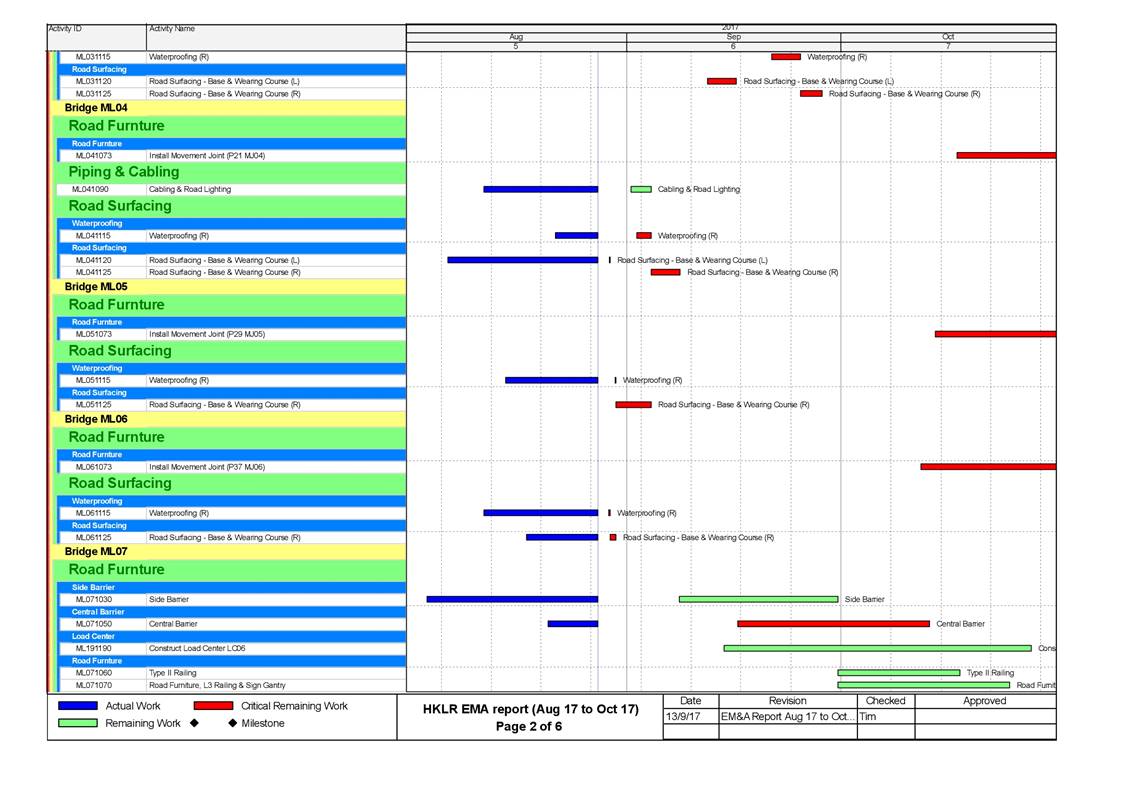
Task: Click activity ID ML071030
Action: [93, 599]
